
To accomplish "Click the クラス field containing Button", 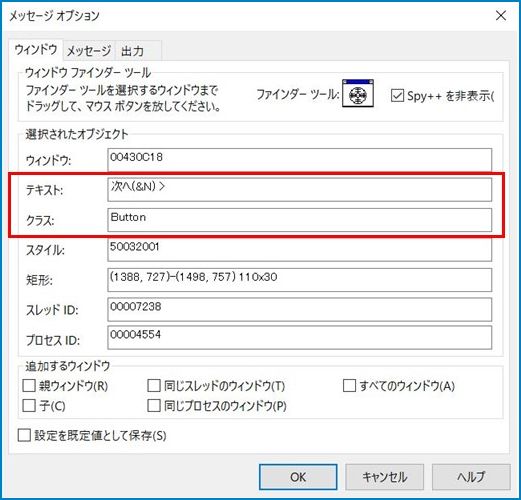I will [299, 220].
